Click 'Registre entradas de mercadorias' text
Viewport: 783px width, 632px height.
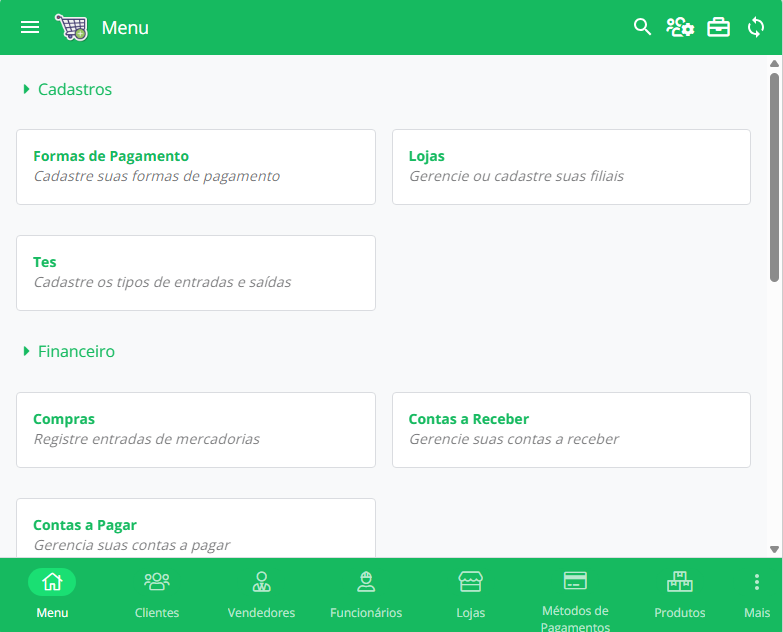tap(147, 439)
